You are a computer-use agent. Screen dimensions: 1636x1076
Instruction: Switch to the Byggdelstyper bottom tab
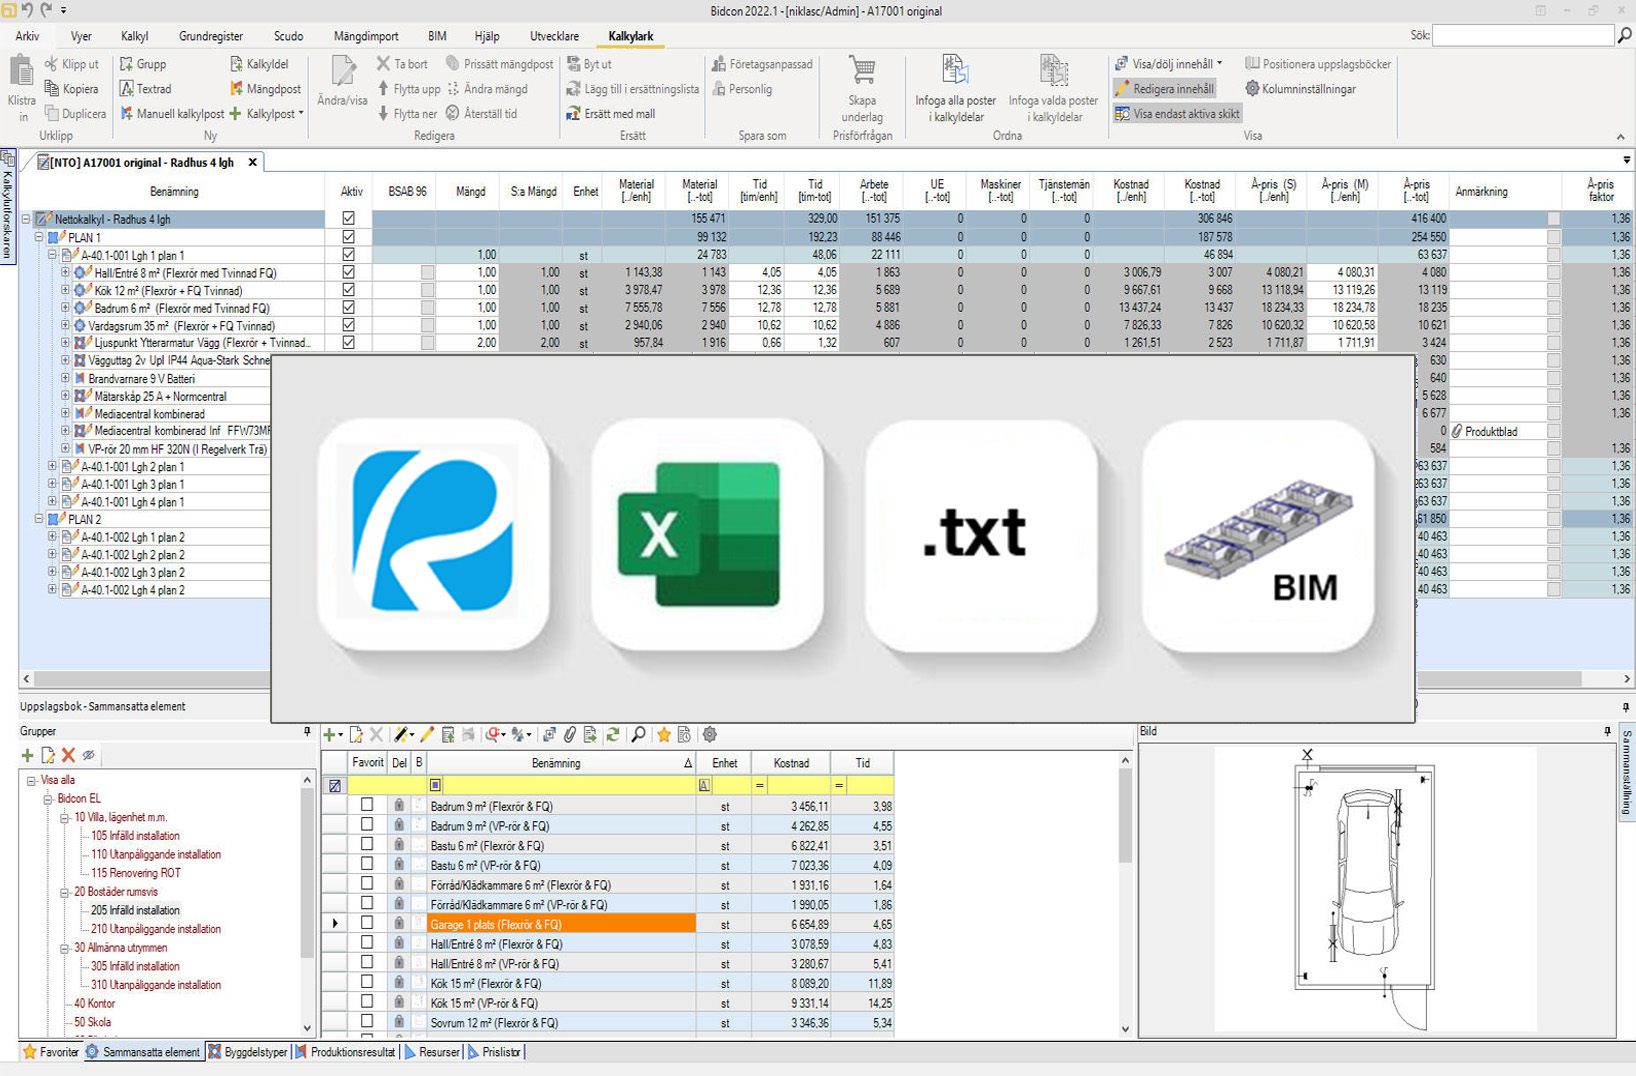(248, 1052)
